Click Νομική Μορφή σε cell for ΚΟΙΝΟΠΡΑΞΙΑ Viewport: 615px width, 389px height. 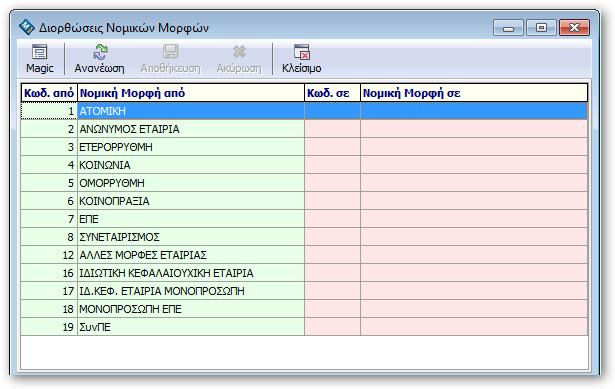pos(474,201)
